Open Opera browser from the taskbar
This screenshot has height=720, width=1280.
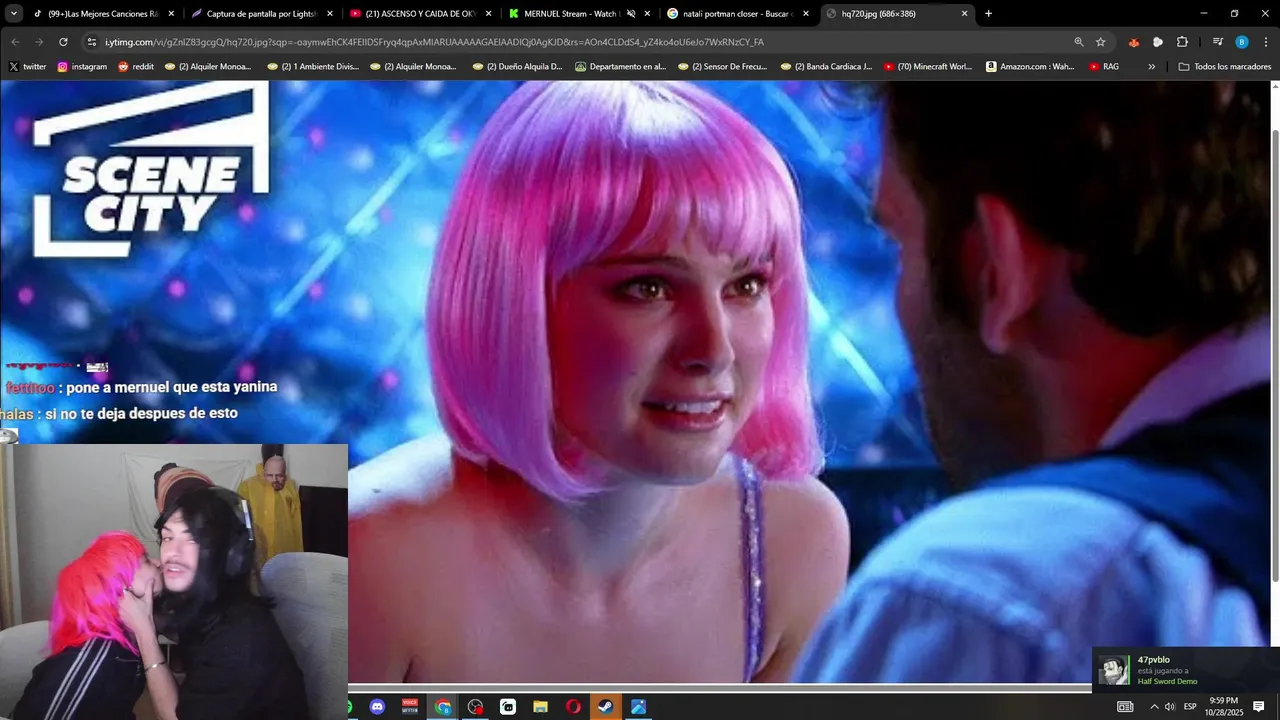click(573, 707)
